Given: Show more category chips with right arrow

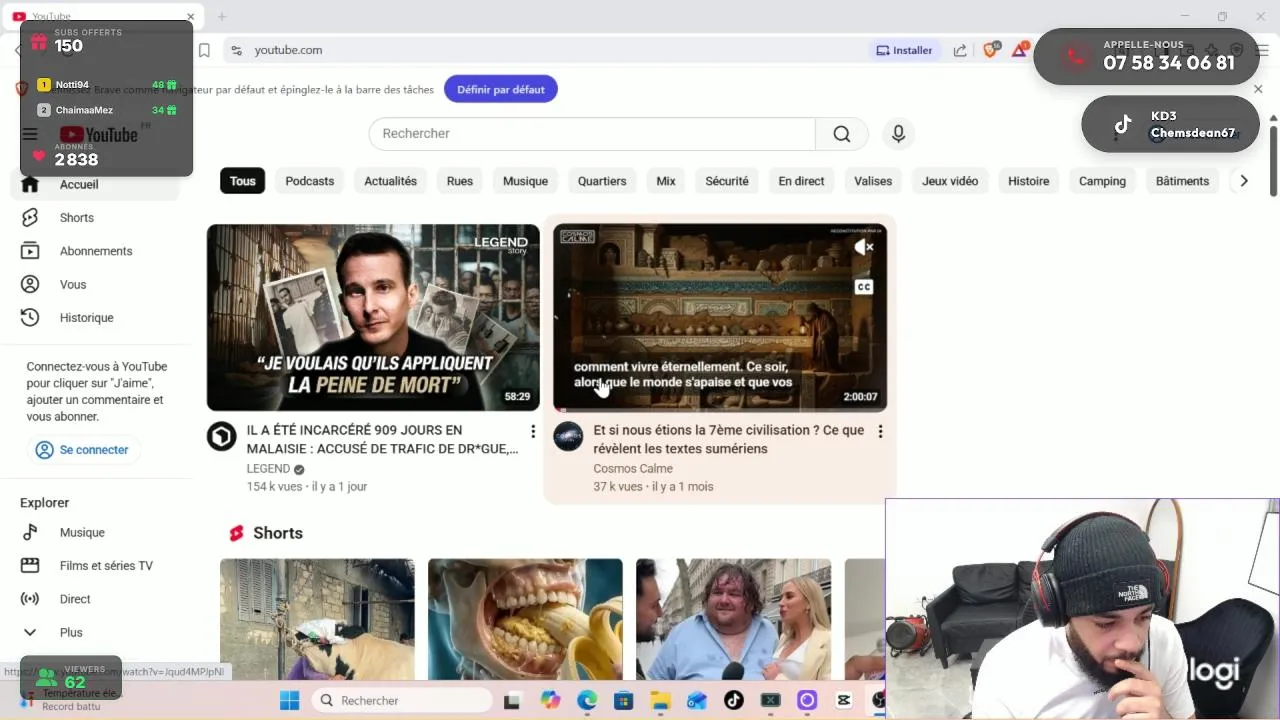Looking at the screenshot, I should click(1243, 181).
